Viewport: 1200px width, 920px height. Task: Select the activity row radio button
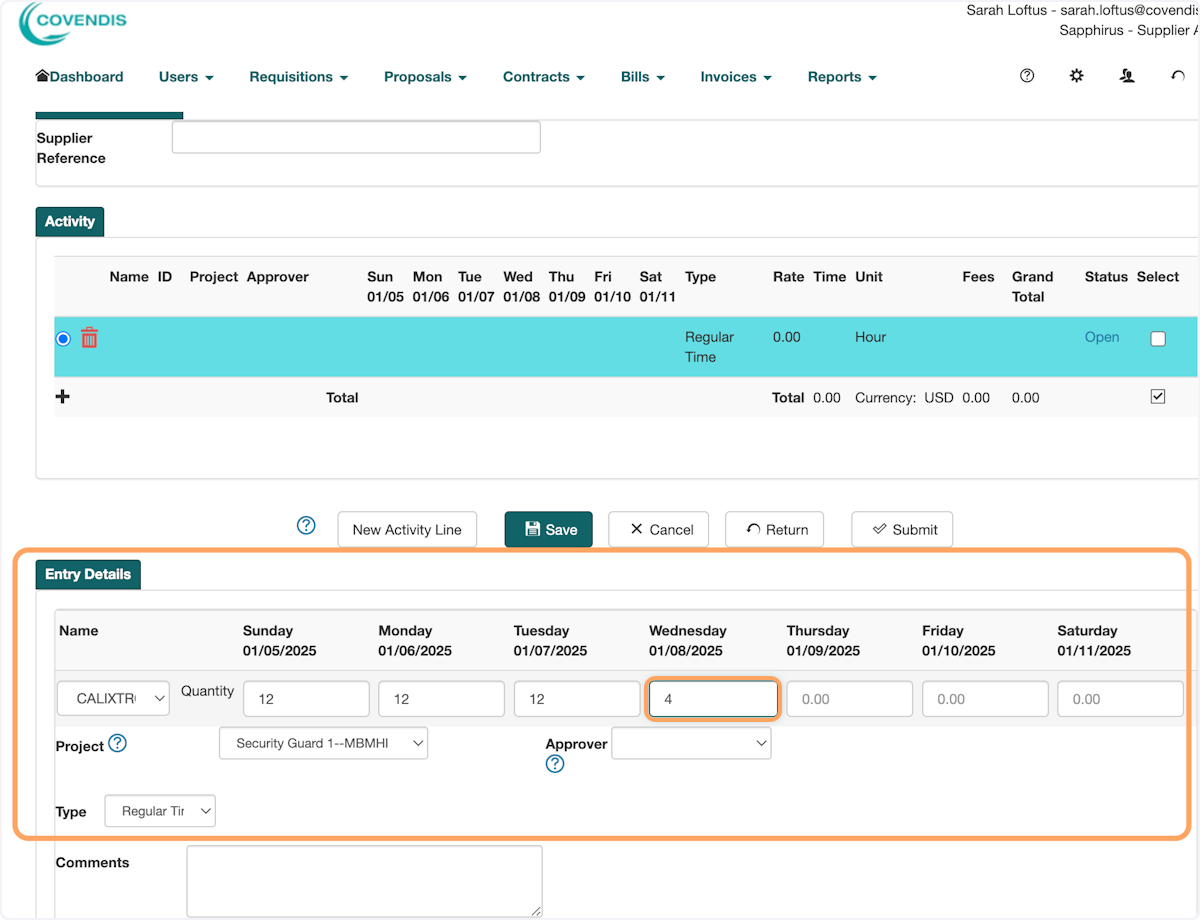(63, 339)
